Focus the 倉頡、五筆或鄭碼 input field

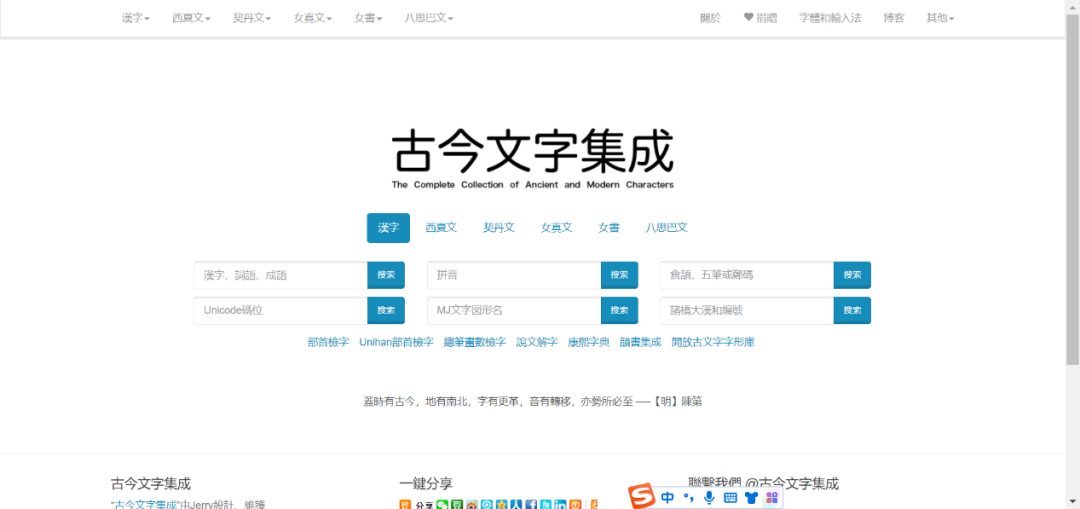pyautogui.click(x=747, y=276)
